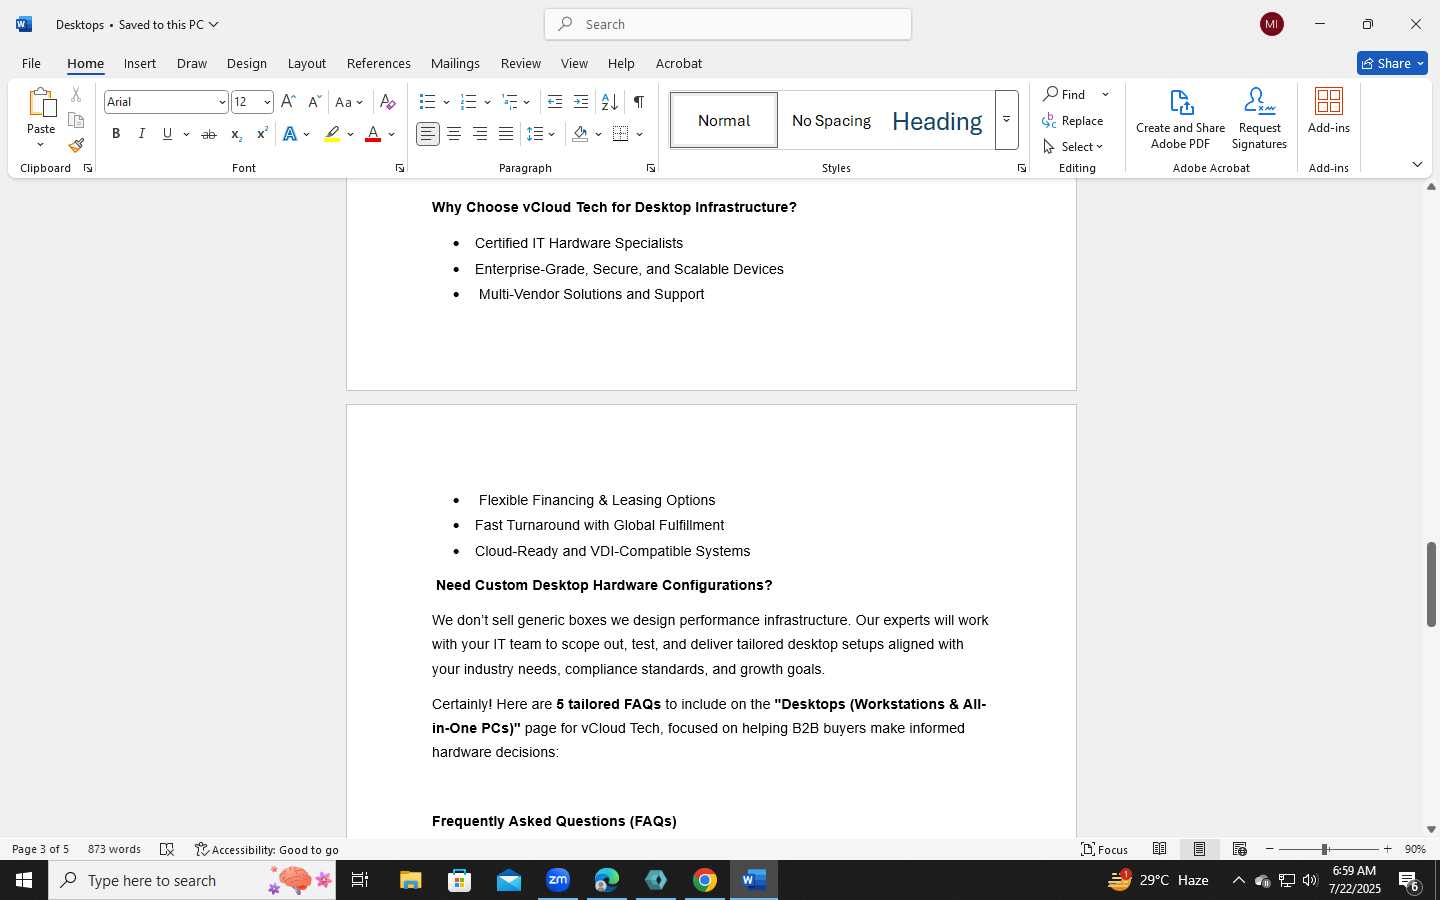This screenshot has height=900, width=1440.
Task: Increase font size with the grow icon
Action: pos(288,102)
